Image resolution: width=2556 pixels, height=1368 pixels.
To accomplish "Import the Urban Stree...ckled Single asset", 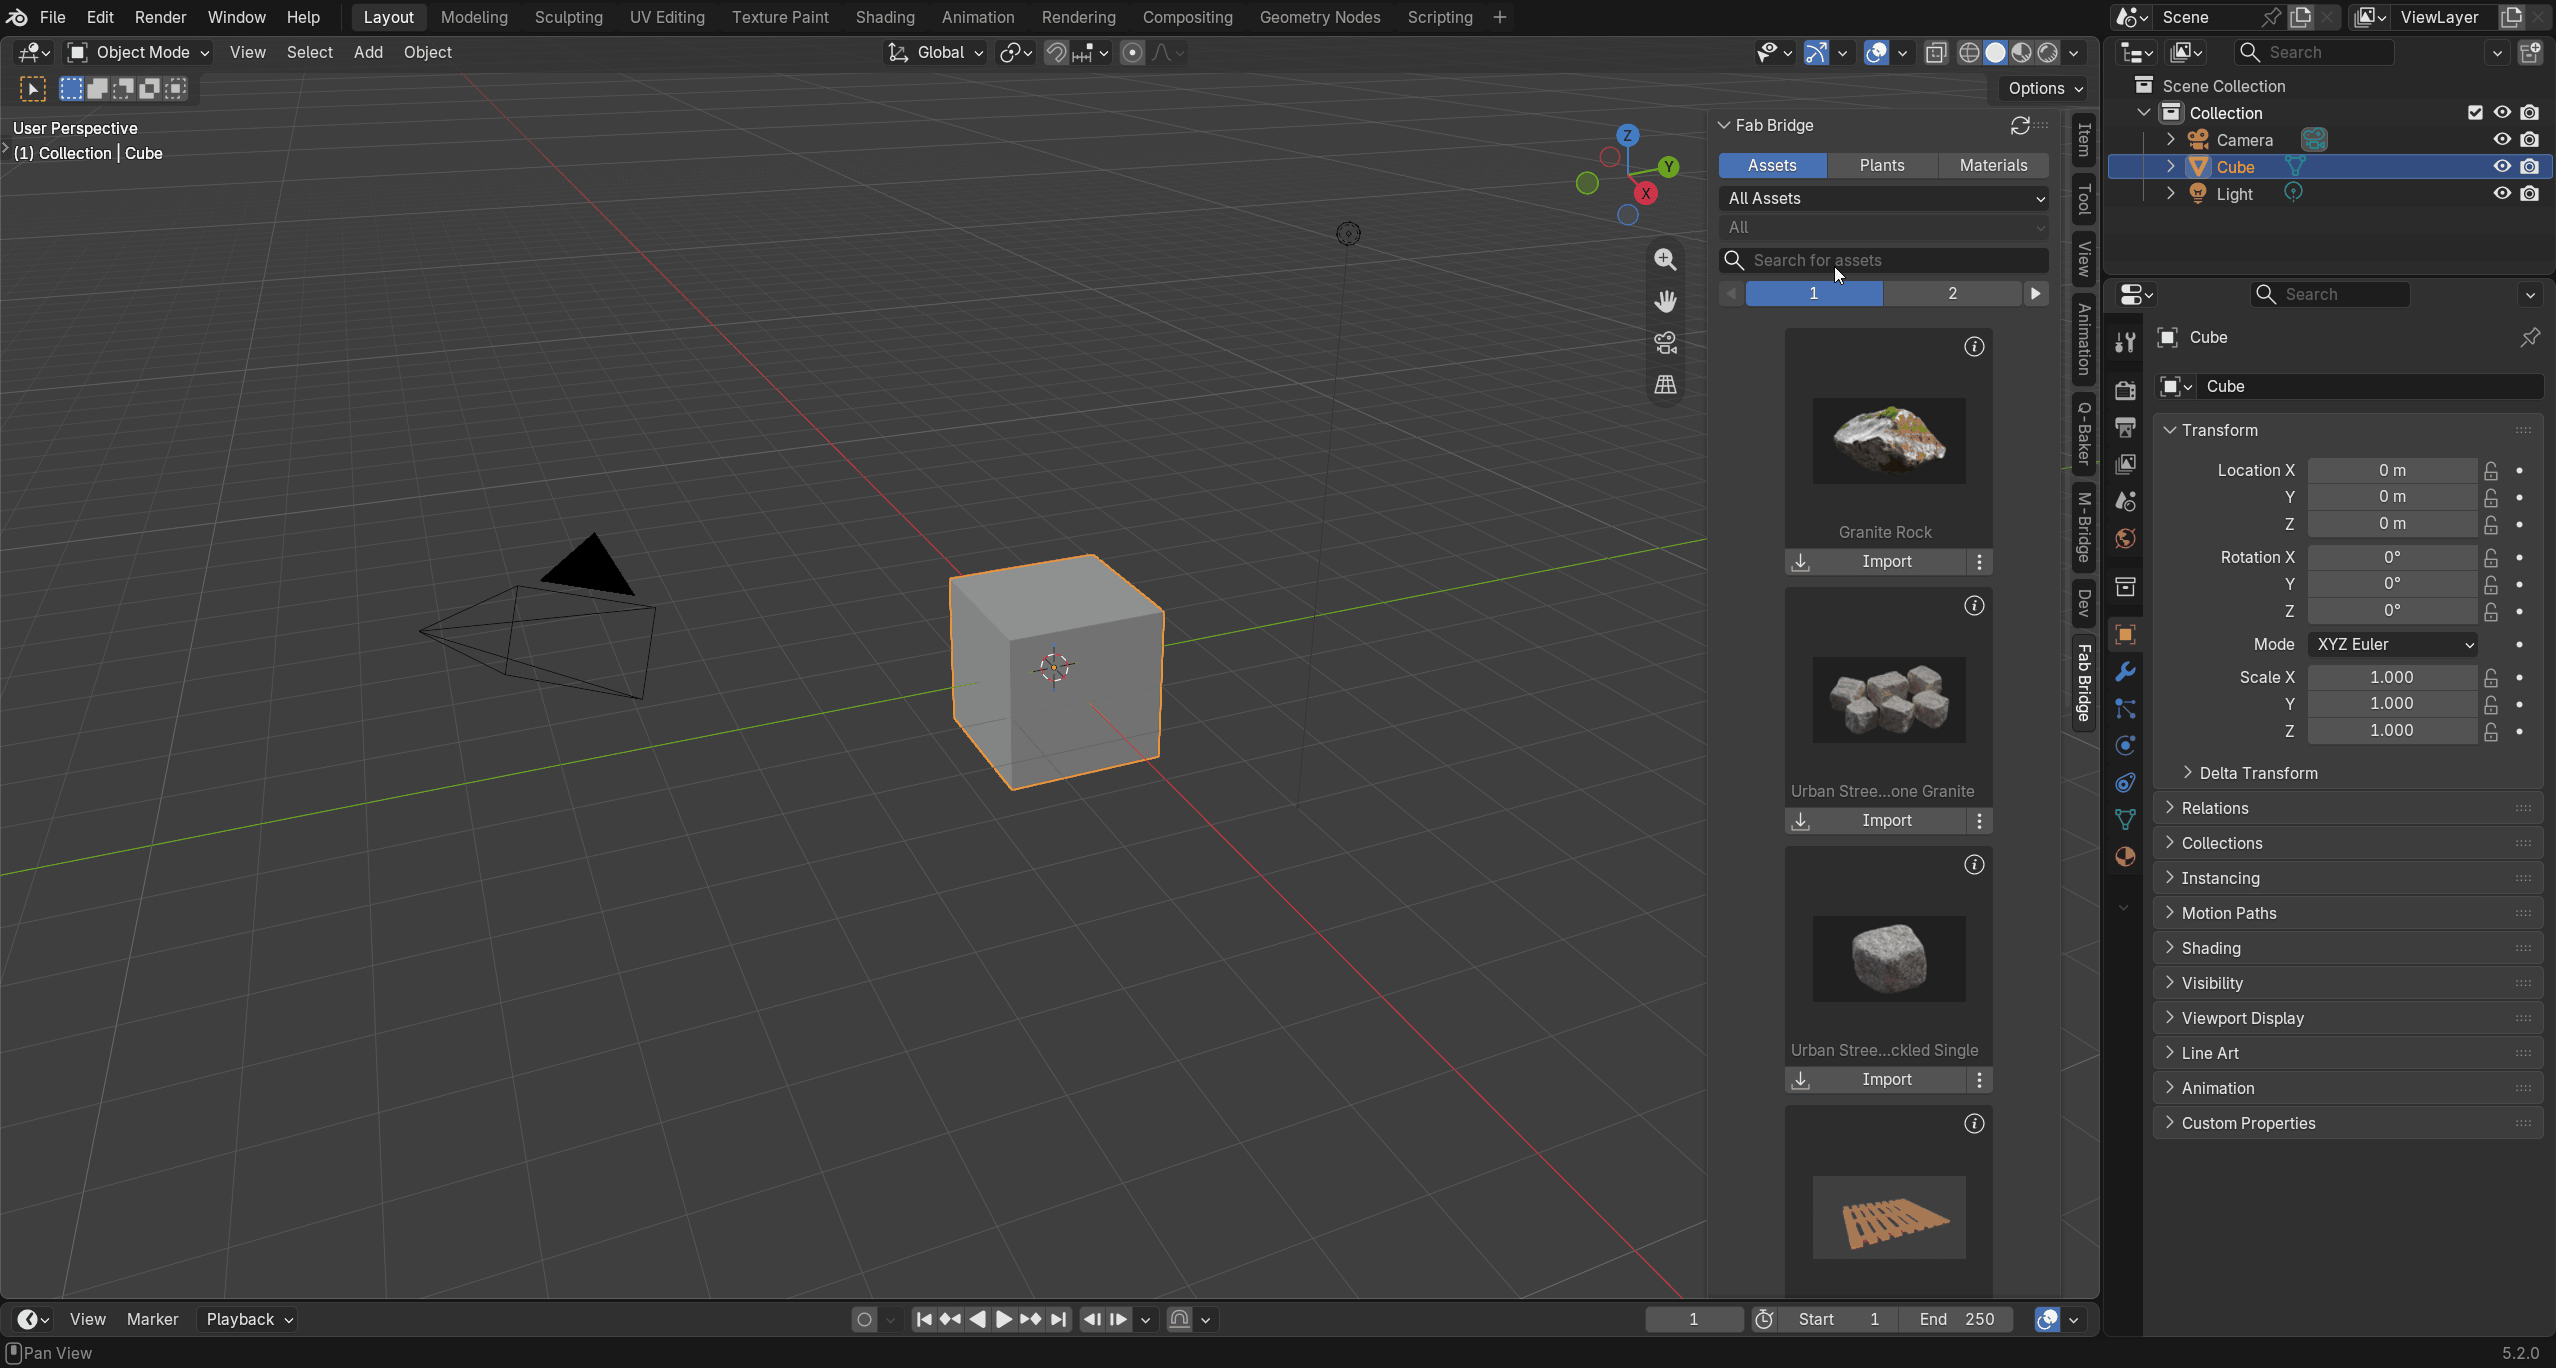I will click(1876, 1080).
